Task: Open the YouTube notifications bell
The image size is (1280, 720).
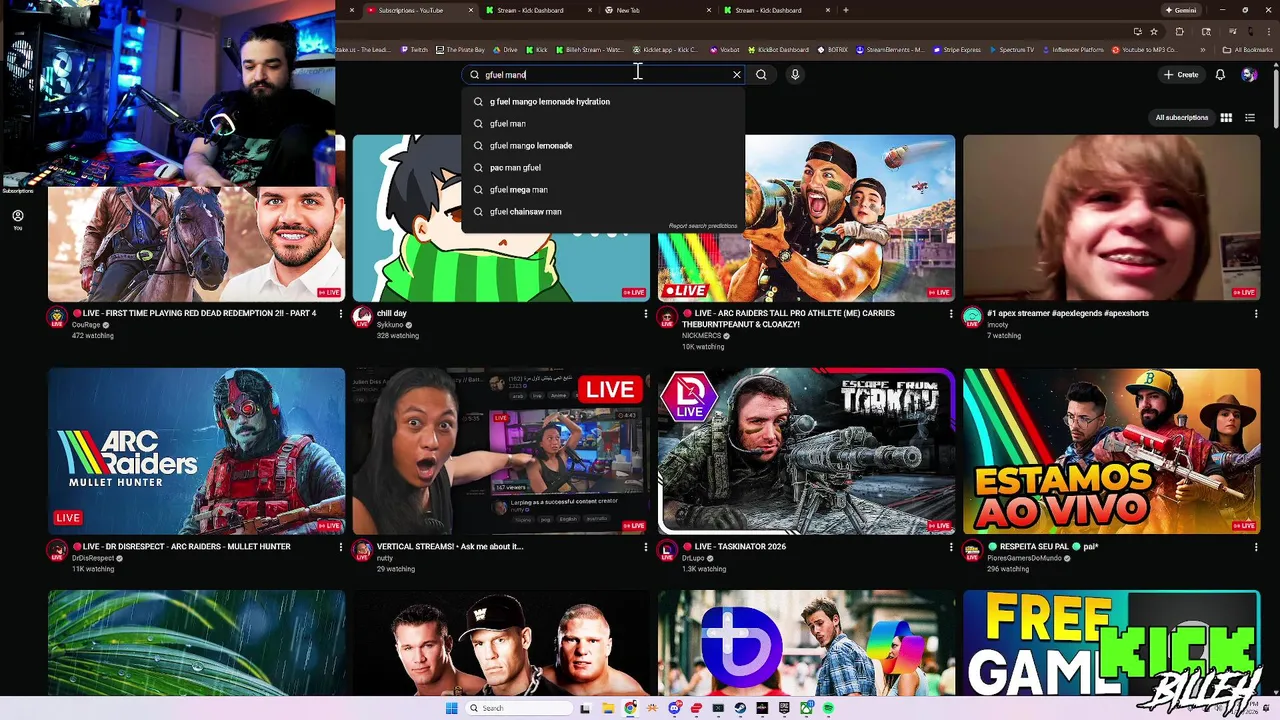Action: click(1220, 75)
